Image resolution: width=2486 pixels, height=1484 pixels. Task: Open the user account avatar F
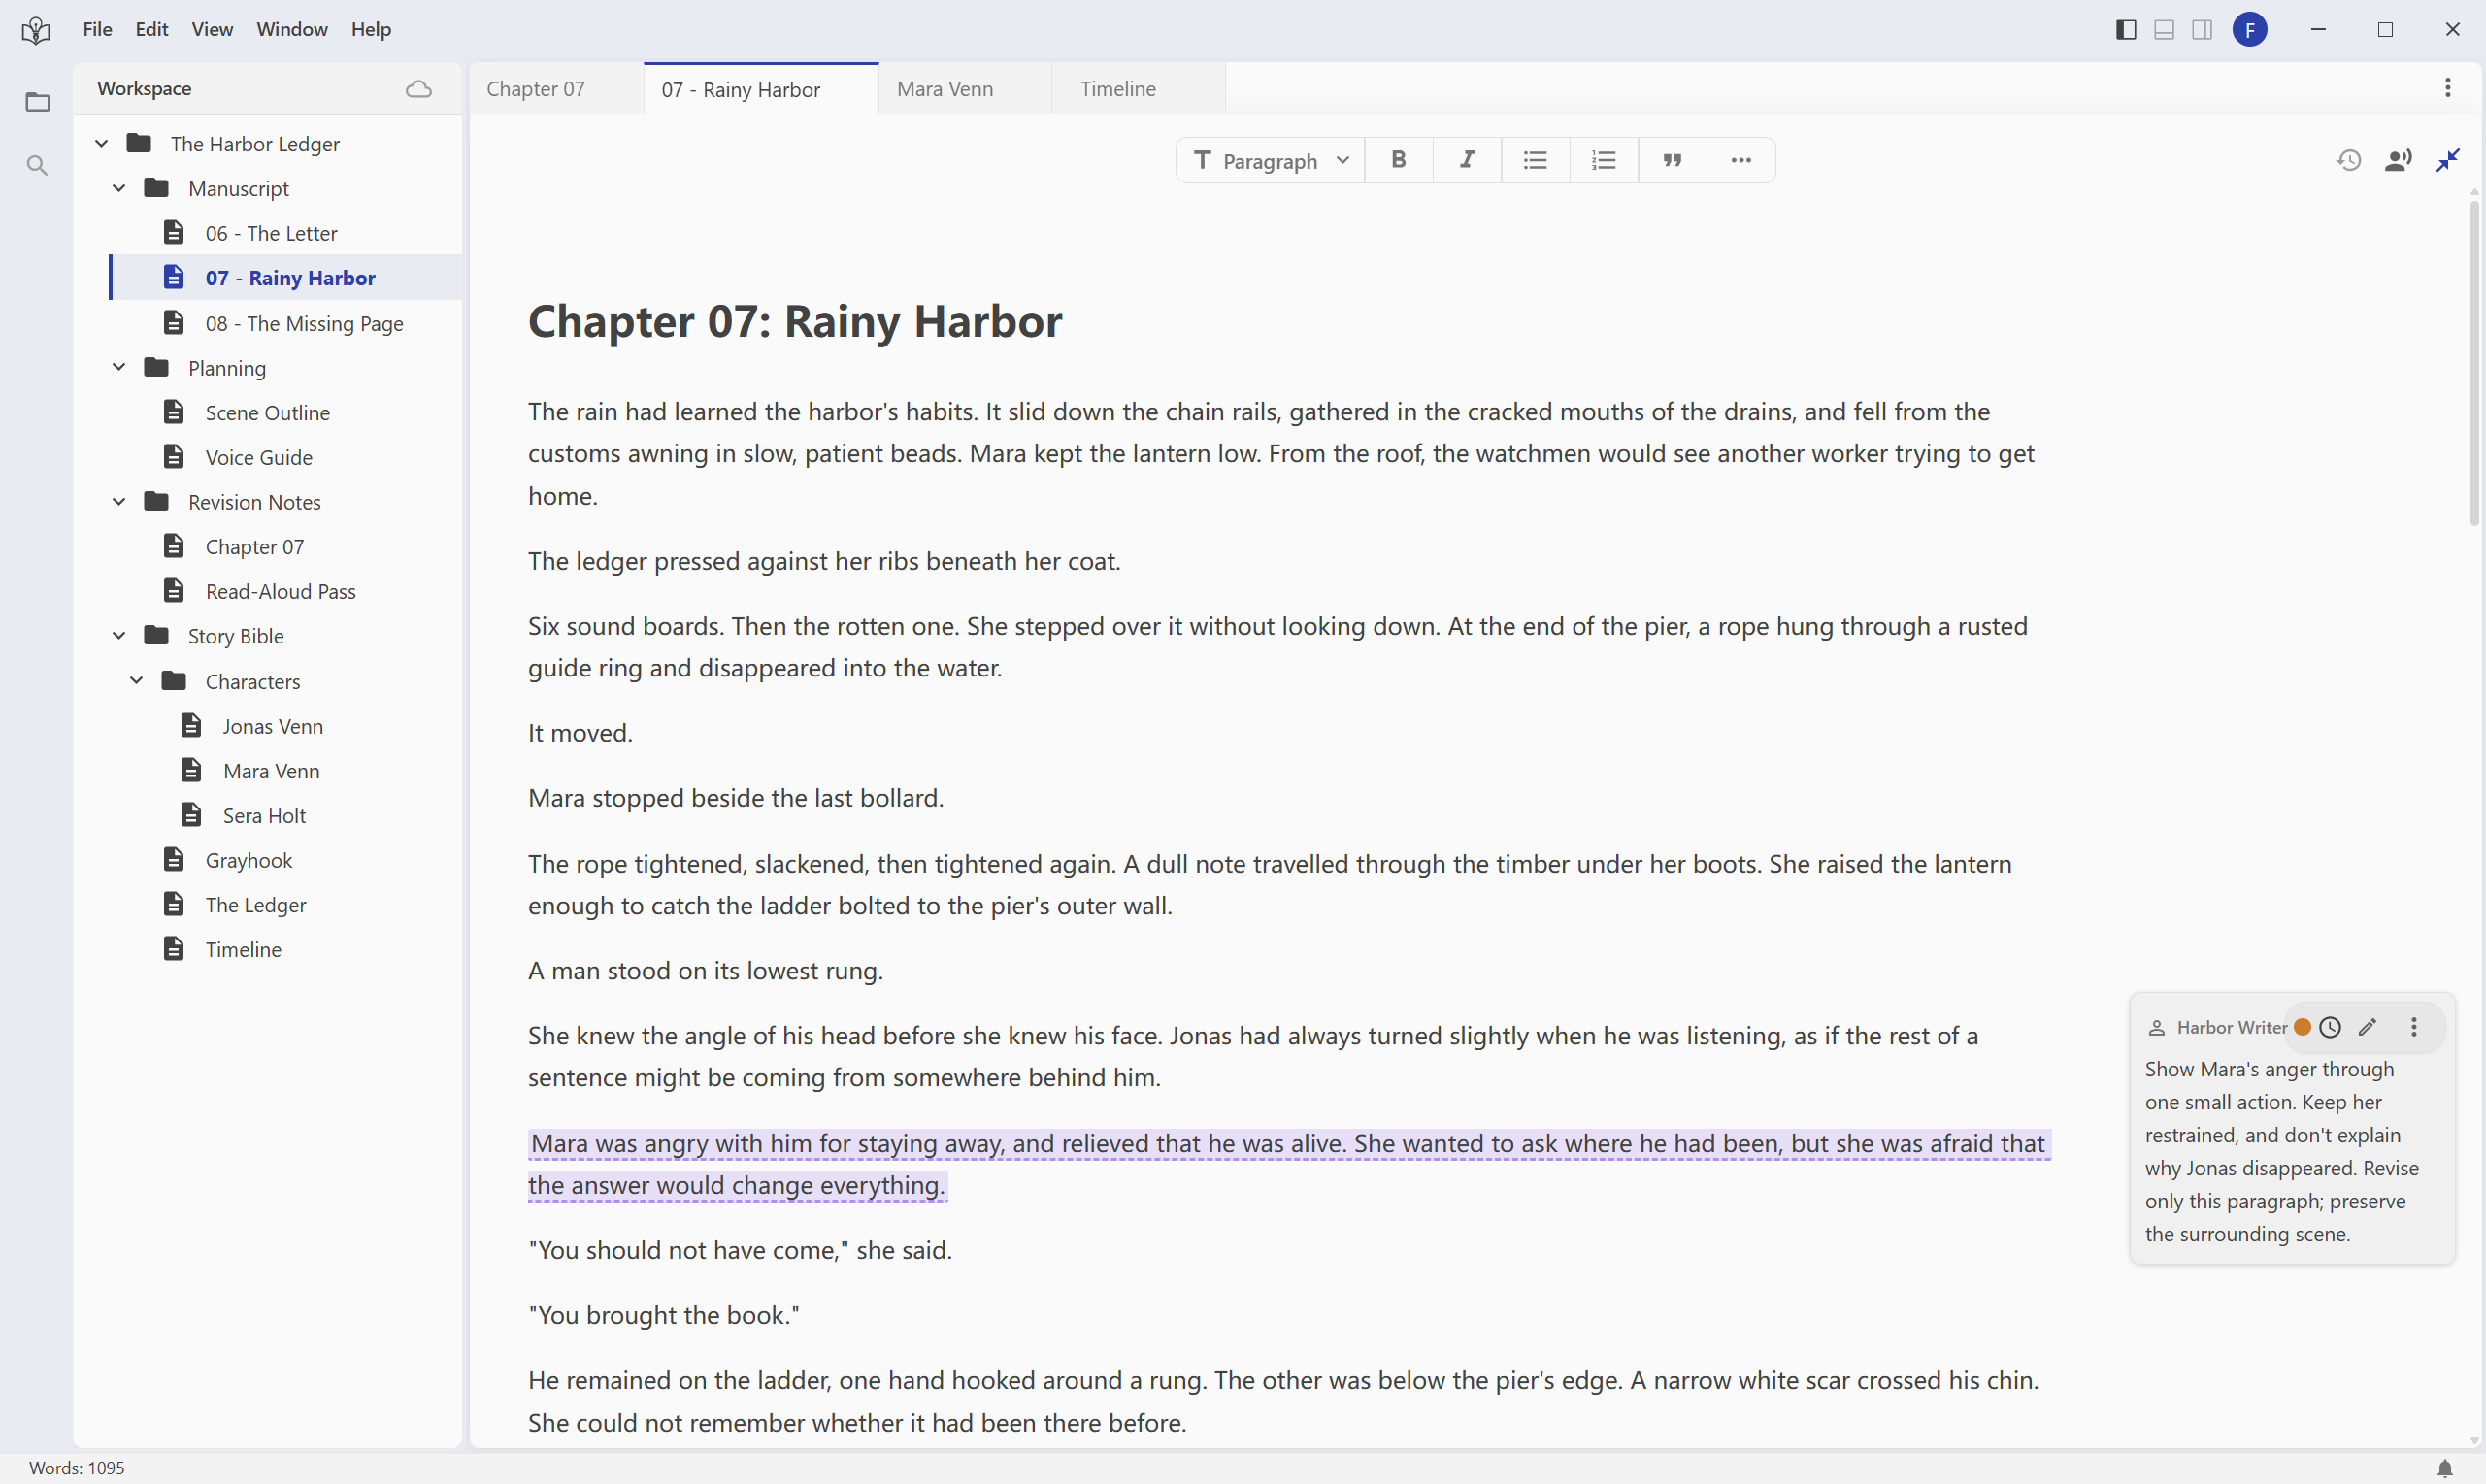pos(2250,29)
